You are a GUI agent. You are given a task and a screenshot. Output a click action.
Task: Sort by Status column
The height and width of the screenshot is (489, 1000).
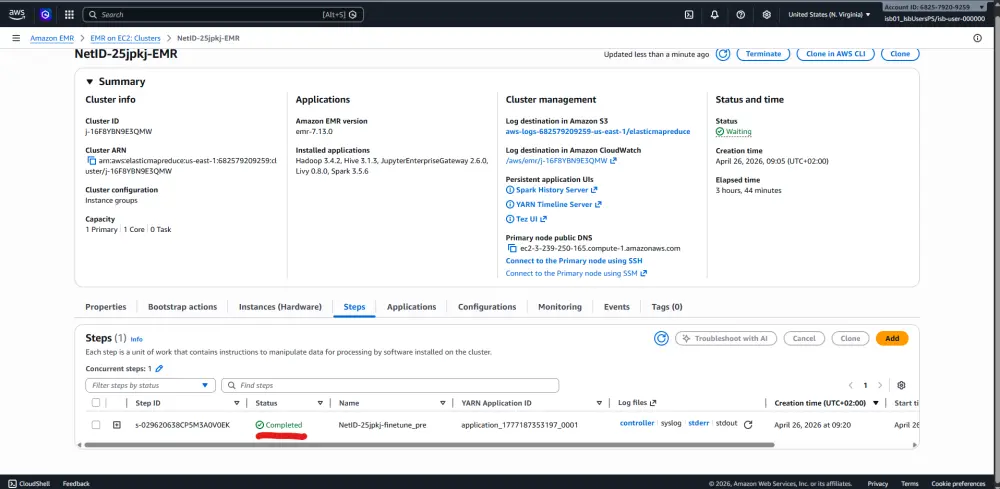point(320,403)
